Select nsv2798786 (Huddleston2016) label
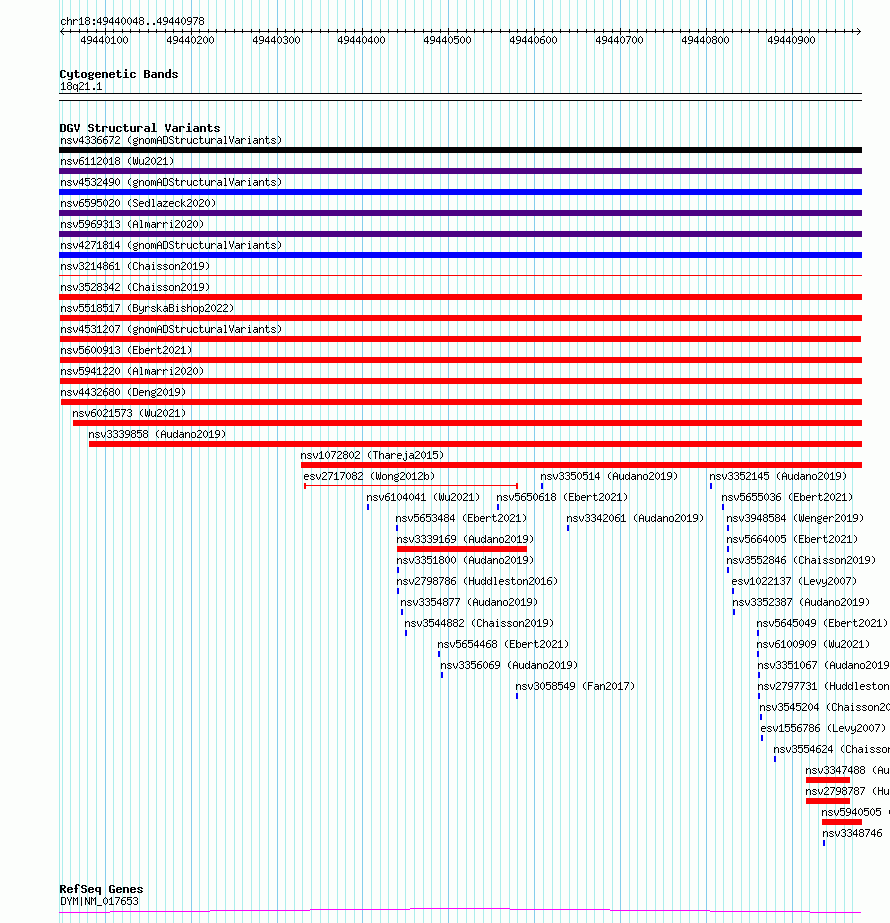Viewport: 890px width, 923px height. (477, 581)
